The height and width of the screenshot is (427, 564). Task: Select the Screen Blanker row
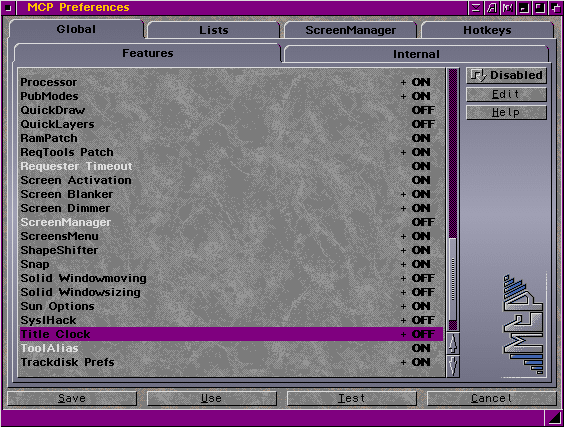coord(231,195)
